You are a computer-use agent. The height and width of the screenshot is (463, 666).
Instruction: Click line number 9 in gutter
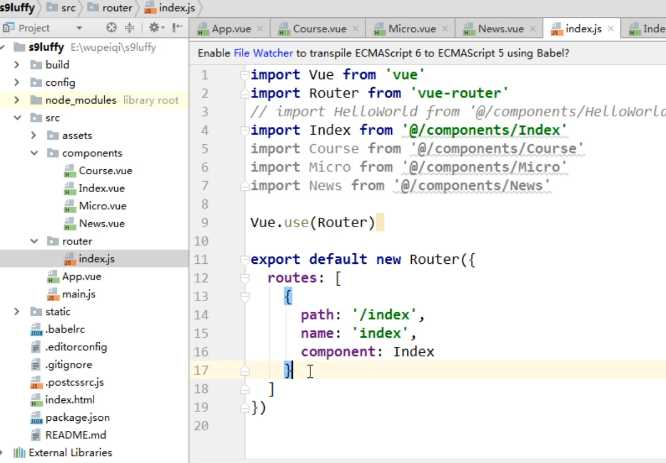click(204, 223)
